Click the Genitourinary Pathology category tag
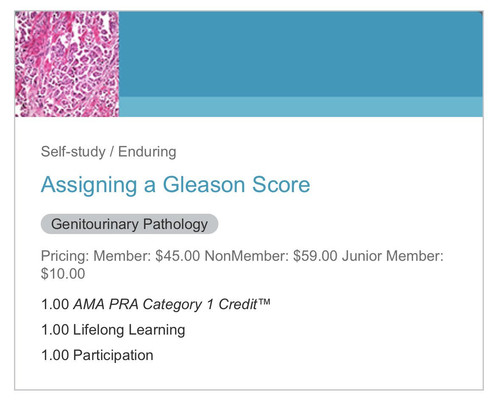 click(129, 224)
